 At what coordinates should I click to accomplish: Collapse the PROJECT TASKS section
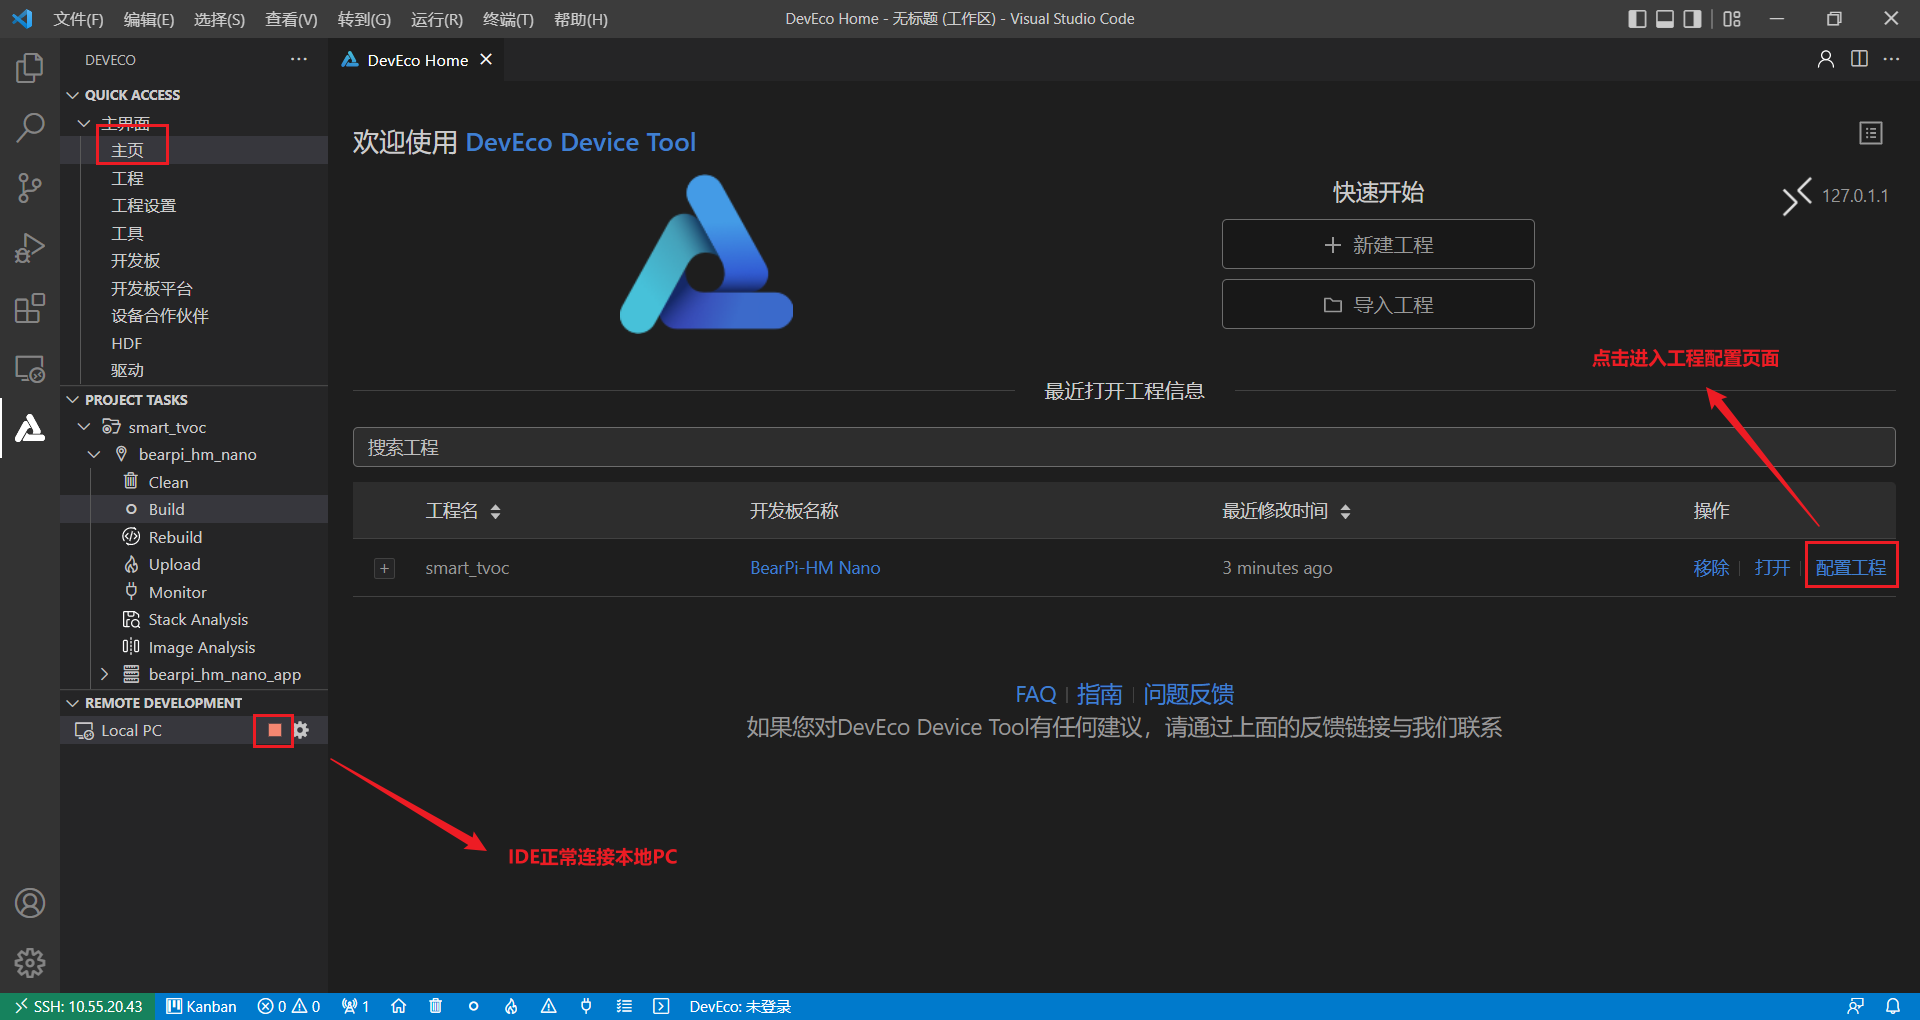coord(72,400)
